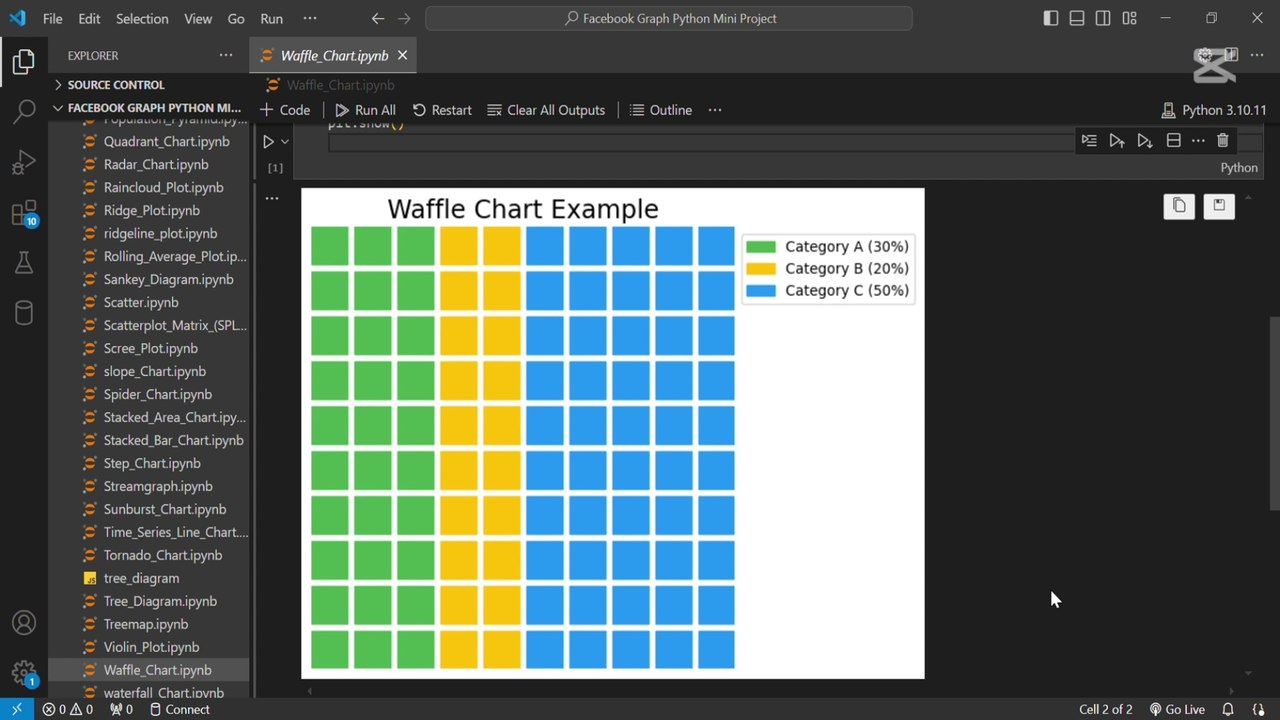Viewport: 1280px width, 720px height.
Task: Open the Explorer view icon
Action: pyautogui.click(x=24, y=63)
